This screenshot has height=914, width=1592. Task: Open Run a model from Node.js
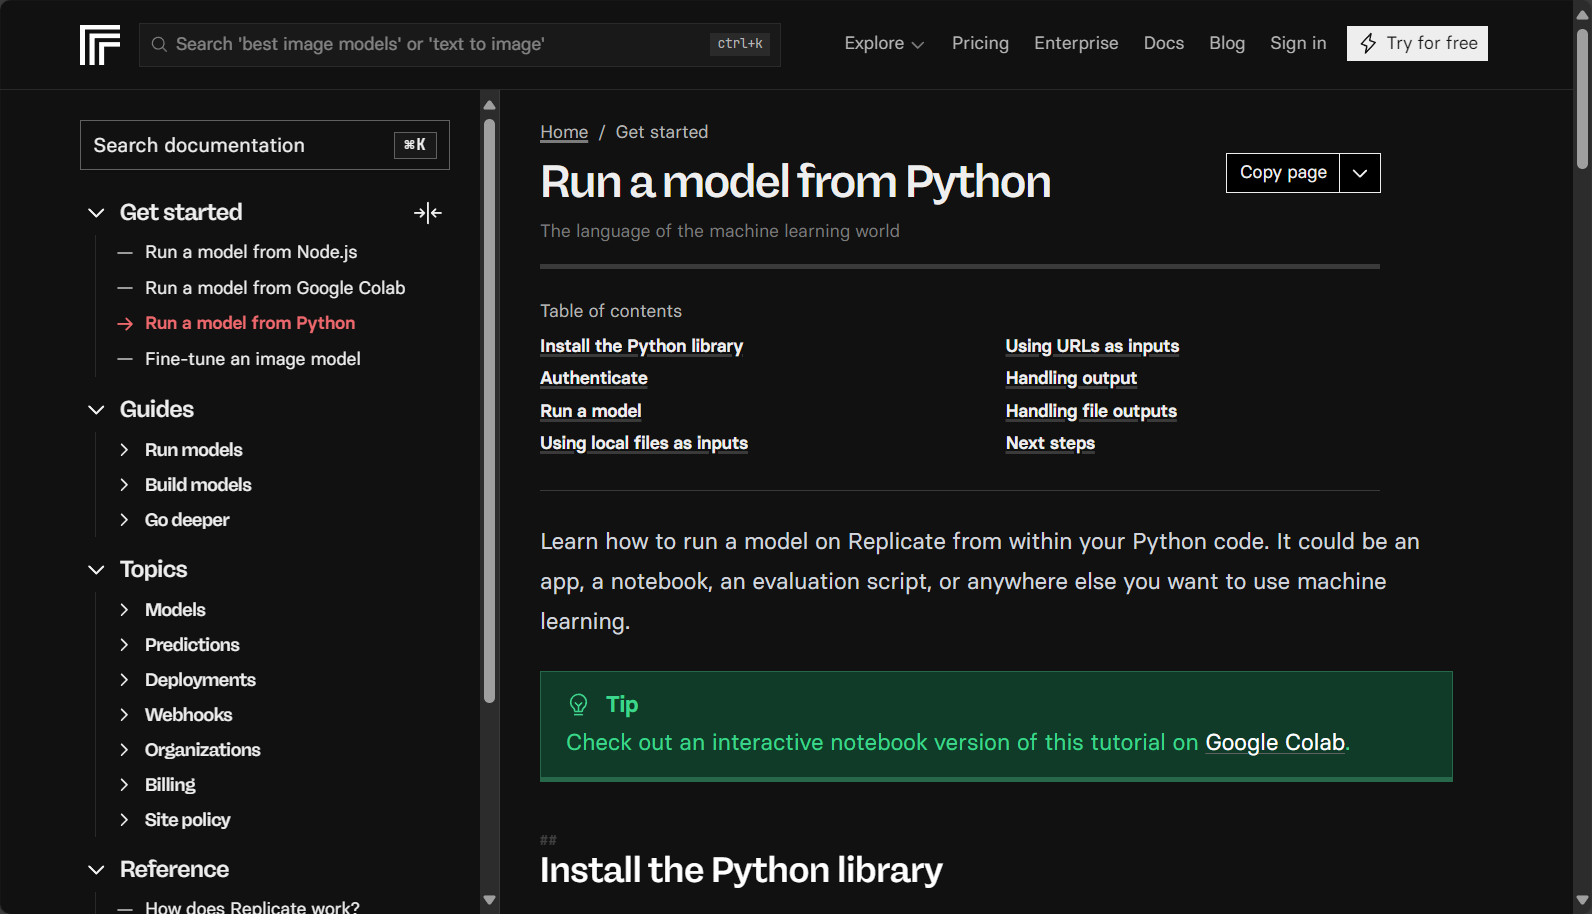coord(251,252)
